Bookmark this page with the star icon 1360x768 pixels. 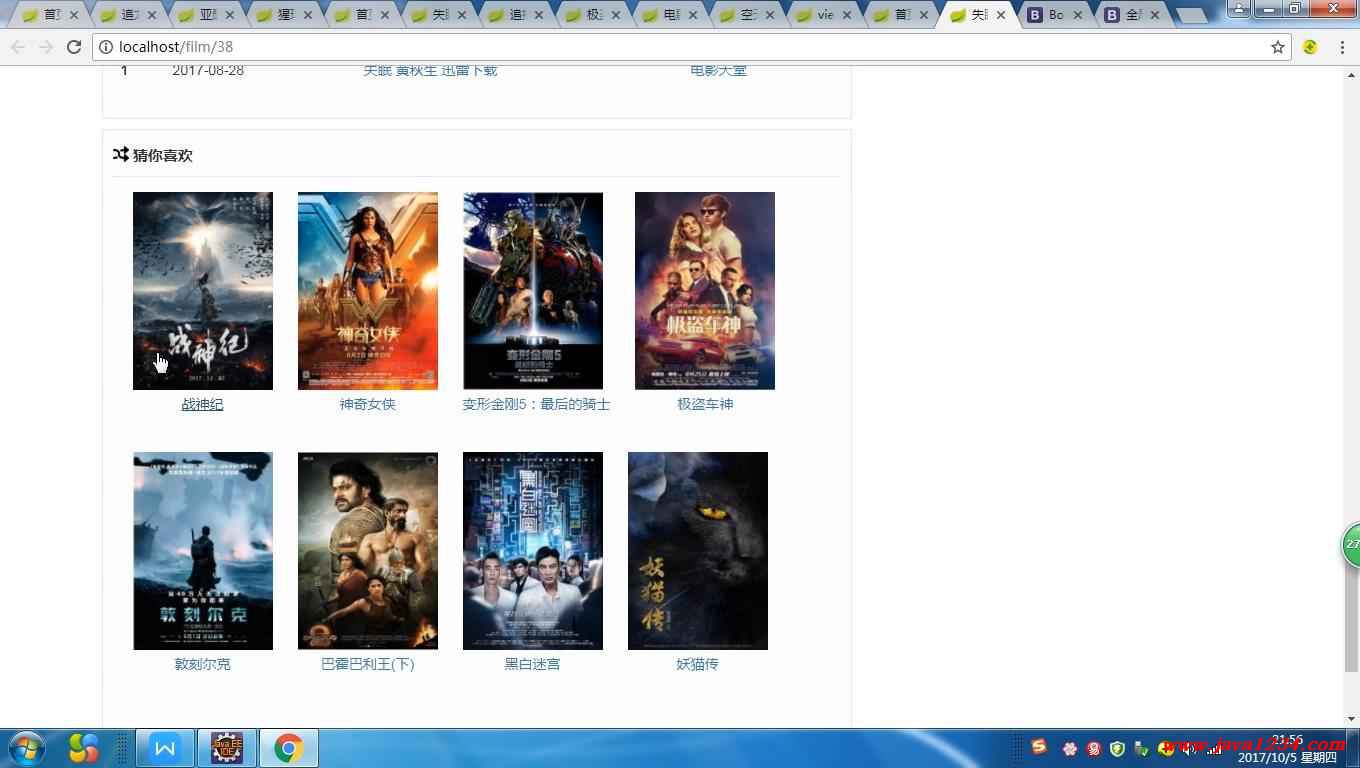1277,47
